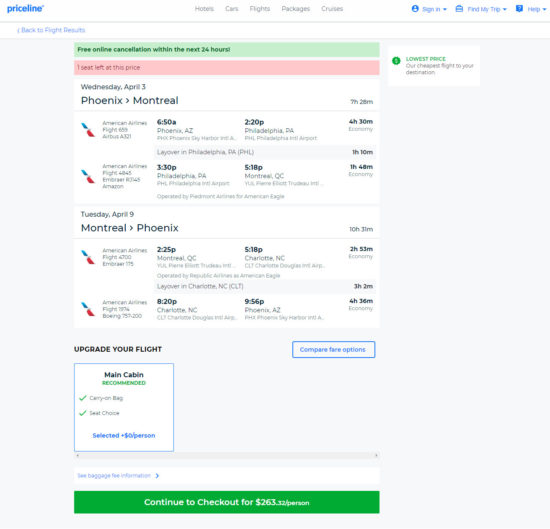550x529 pixels.
Task: Open the Sign in dropdown
Action: 429,9
